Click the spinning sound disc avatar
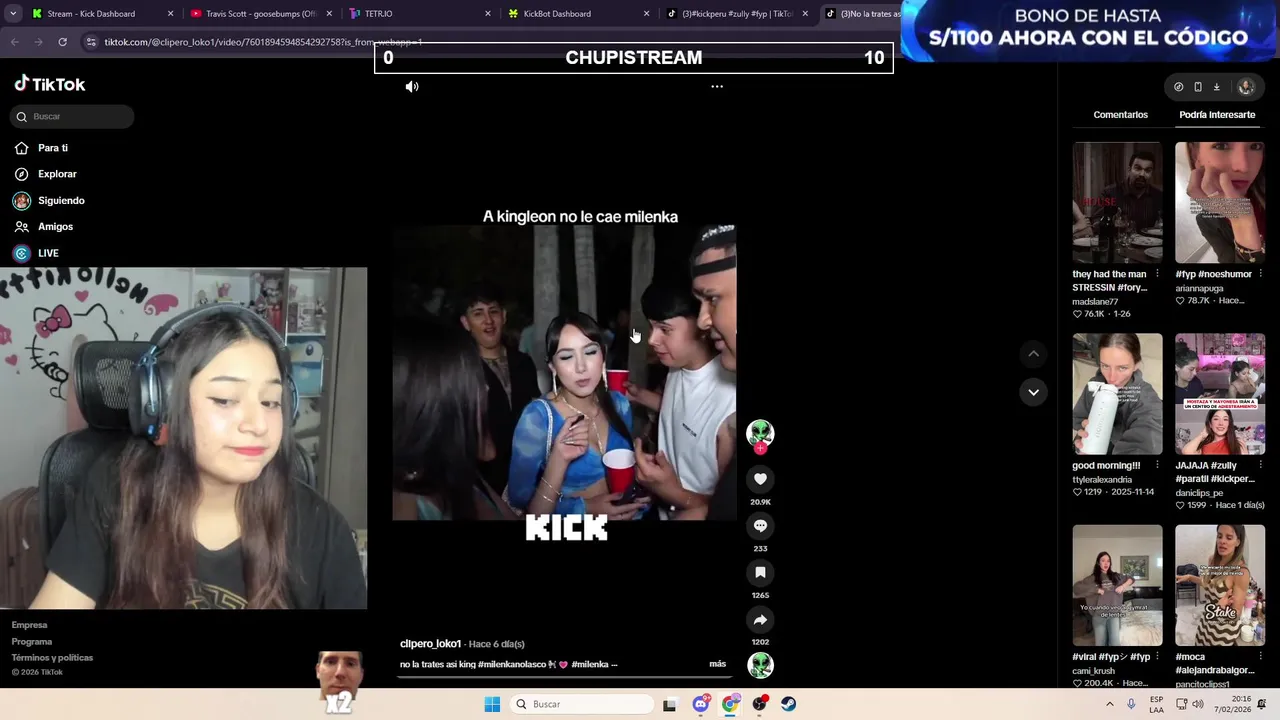Image resolution: width=1280 pixels, height=720 pixels. (x=760, y=665)
